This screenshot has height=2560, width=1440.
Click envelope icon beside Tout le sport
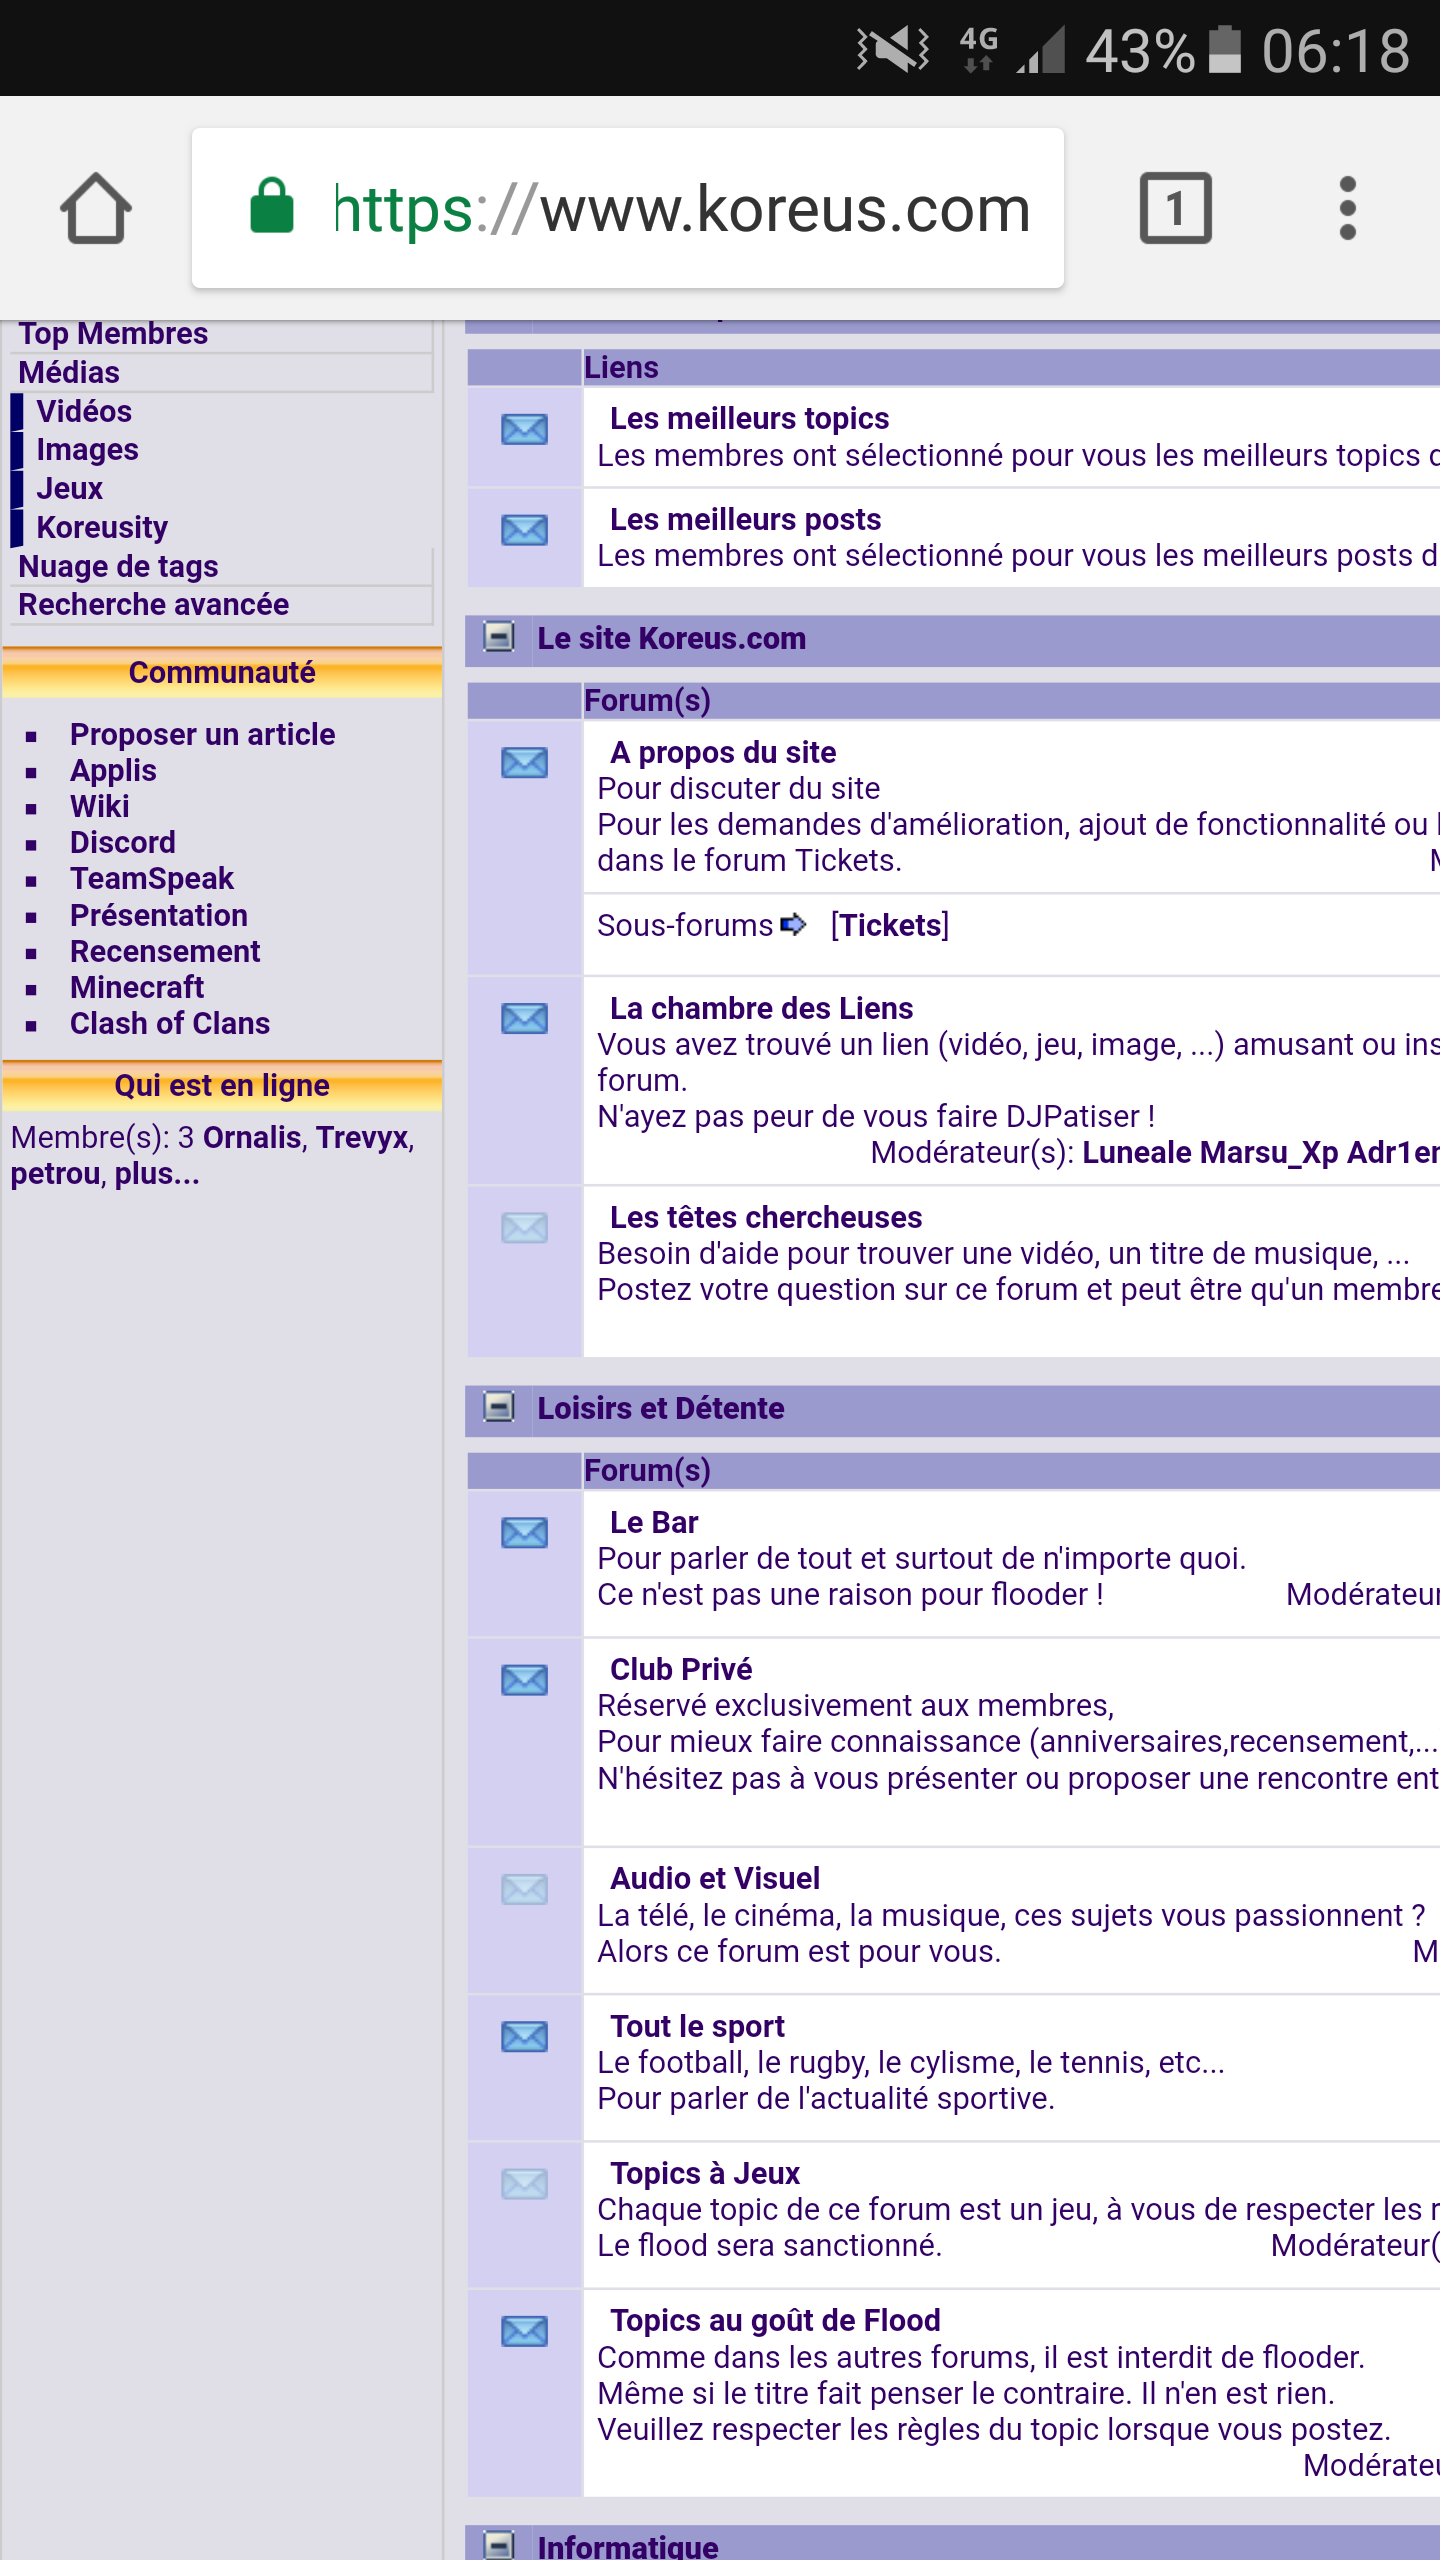(x=524, y=2037)
